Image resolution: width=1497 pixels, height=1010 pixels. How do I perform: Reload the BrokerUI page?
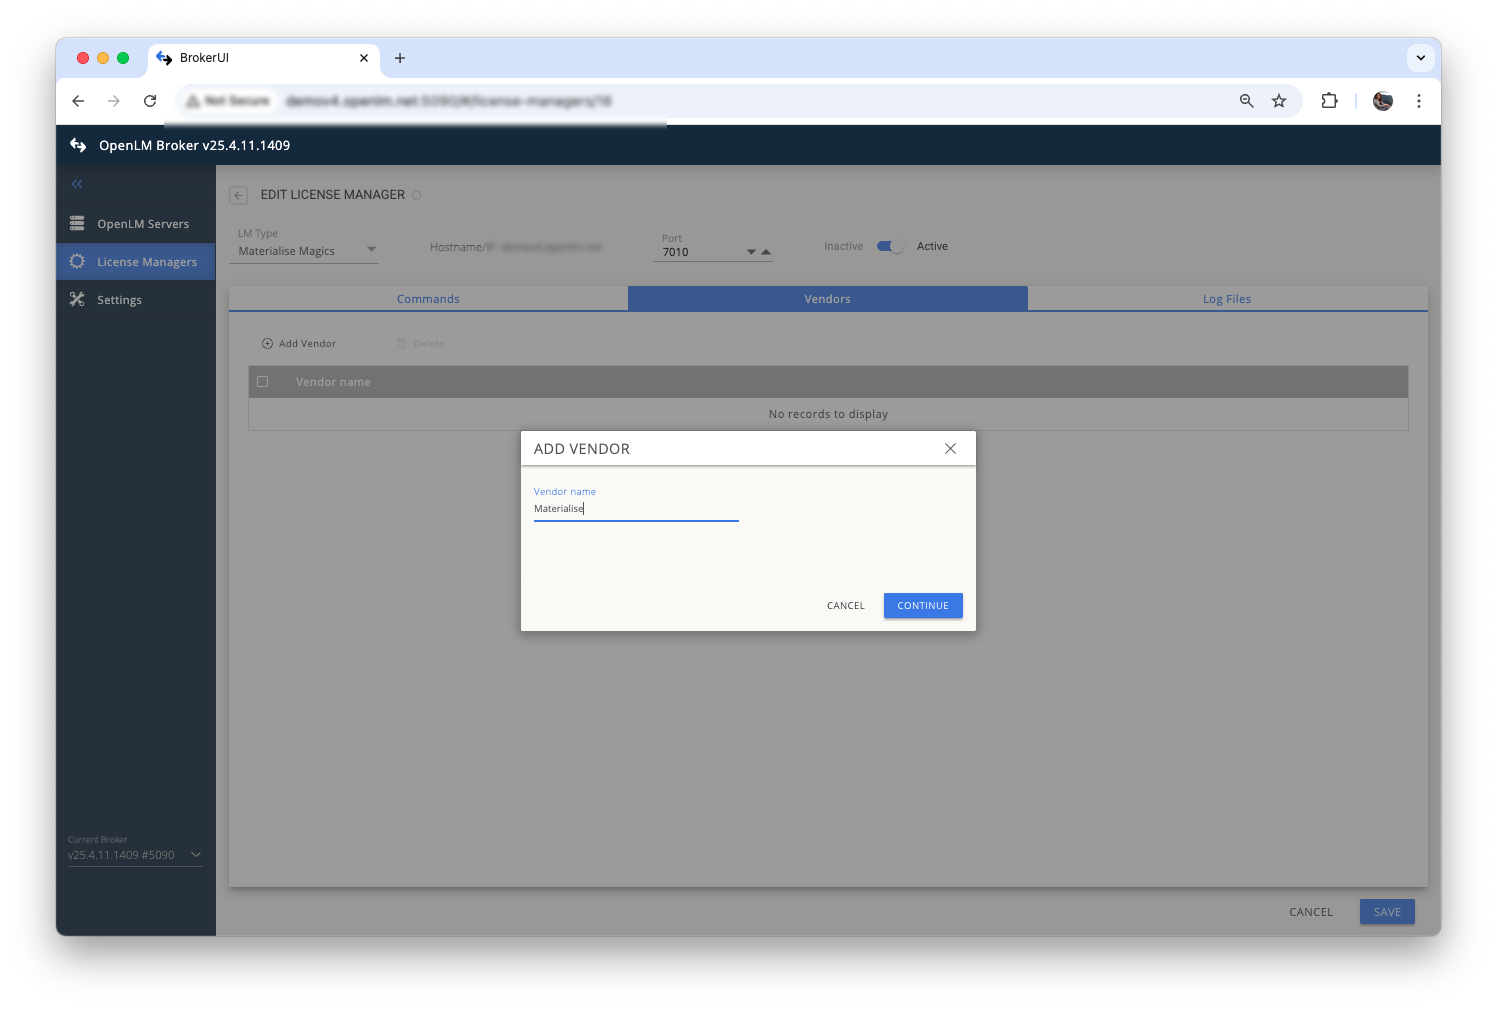(x=150, y=101)
